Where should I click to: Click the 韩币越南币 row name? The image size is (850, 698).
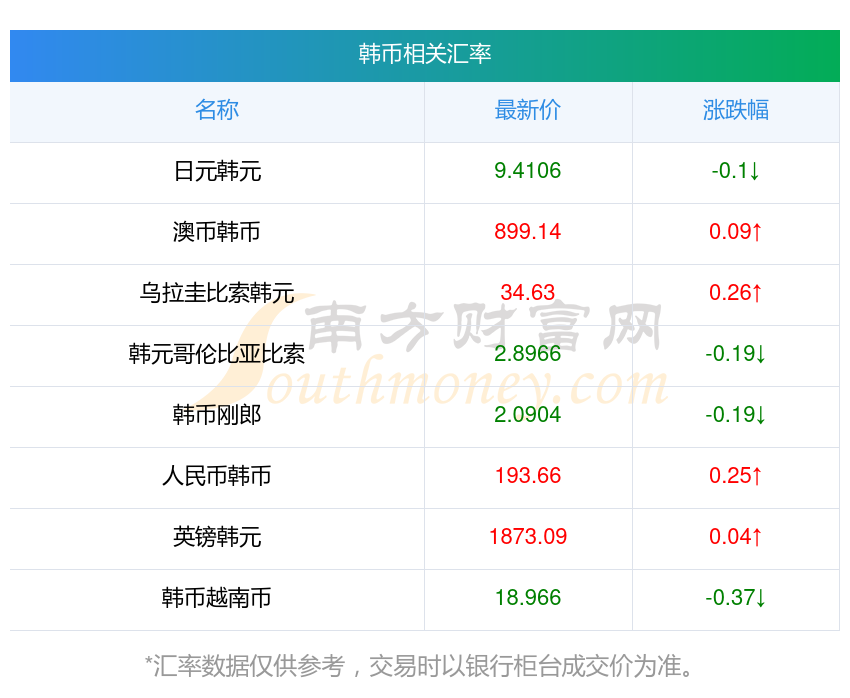[x=217, y=598]
